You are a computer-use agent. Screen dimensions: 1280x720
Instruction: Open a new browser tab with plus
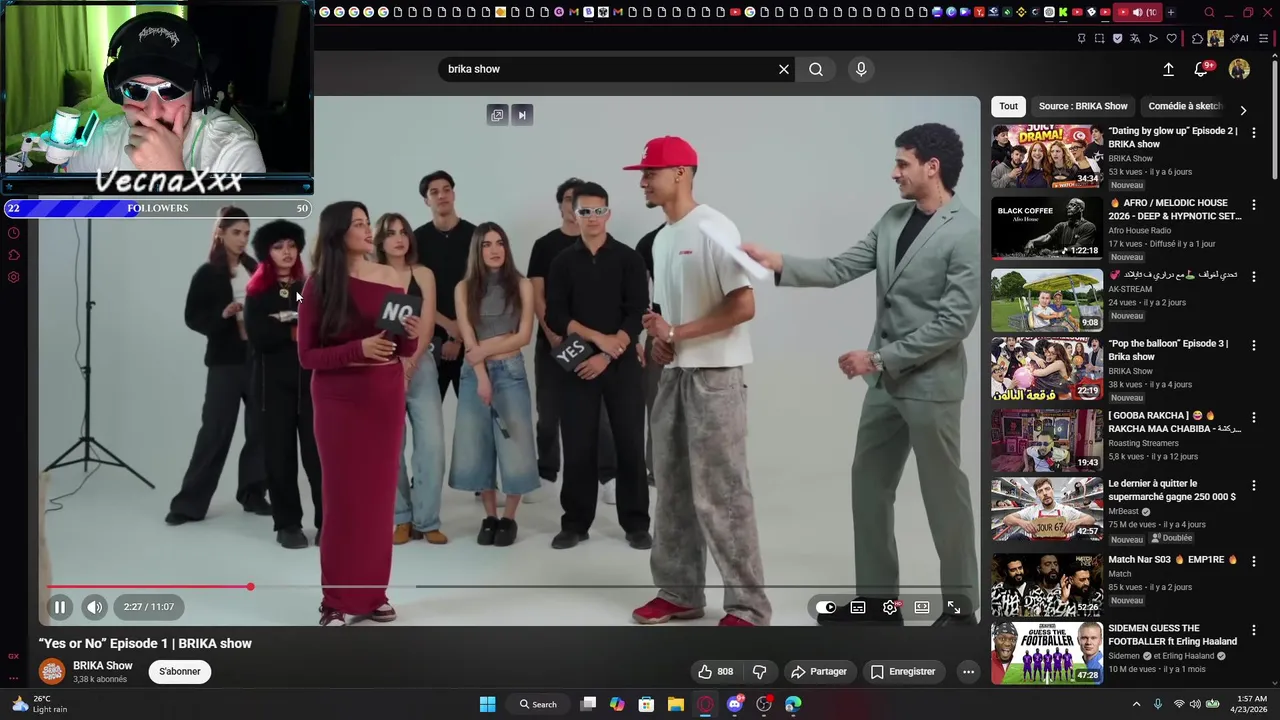coord(1171,12)
